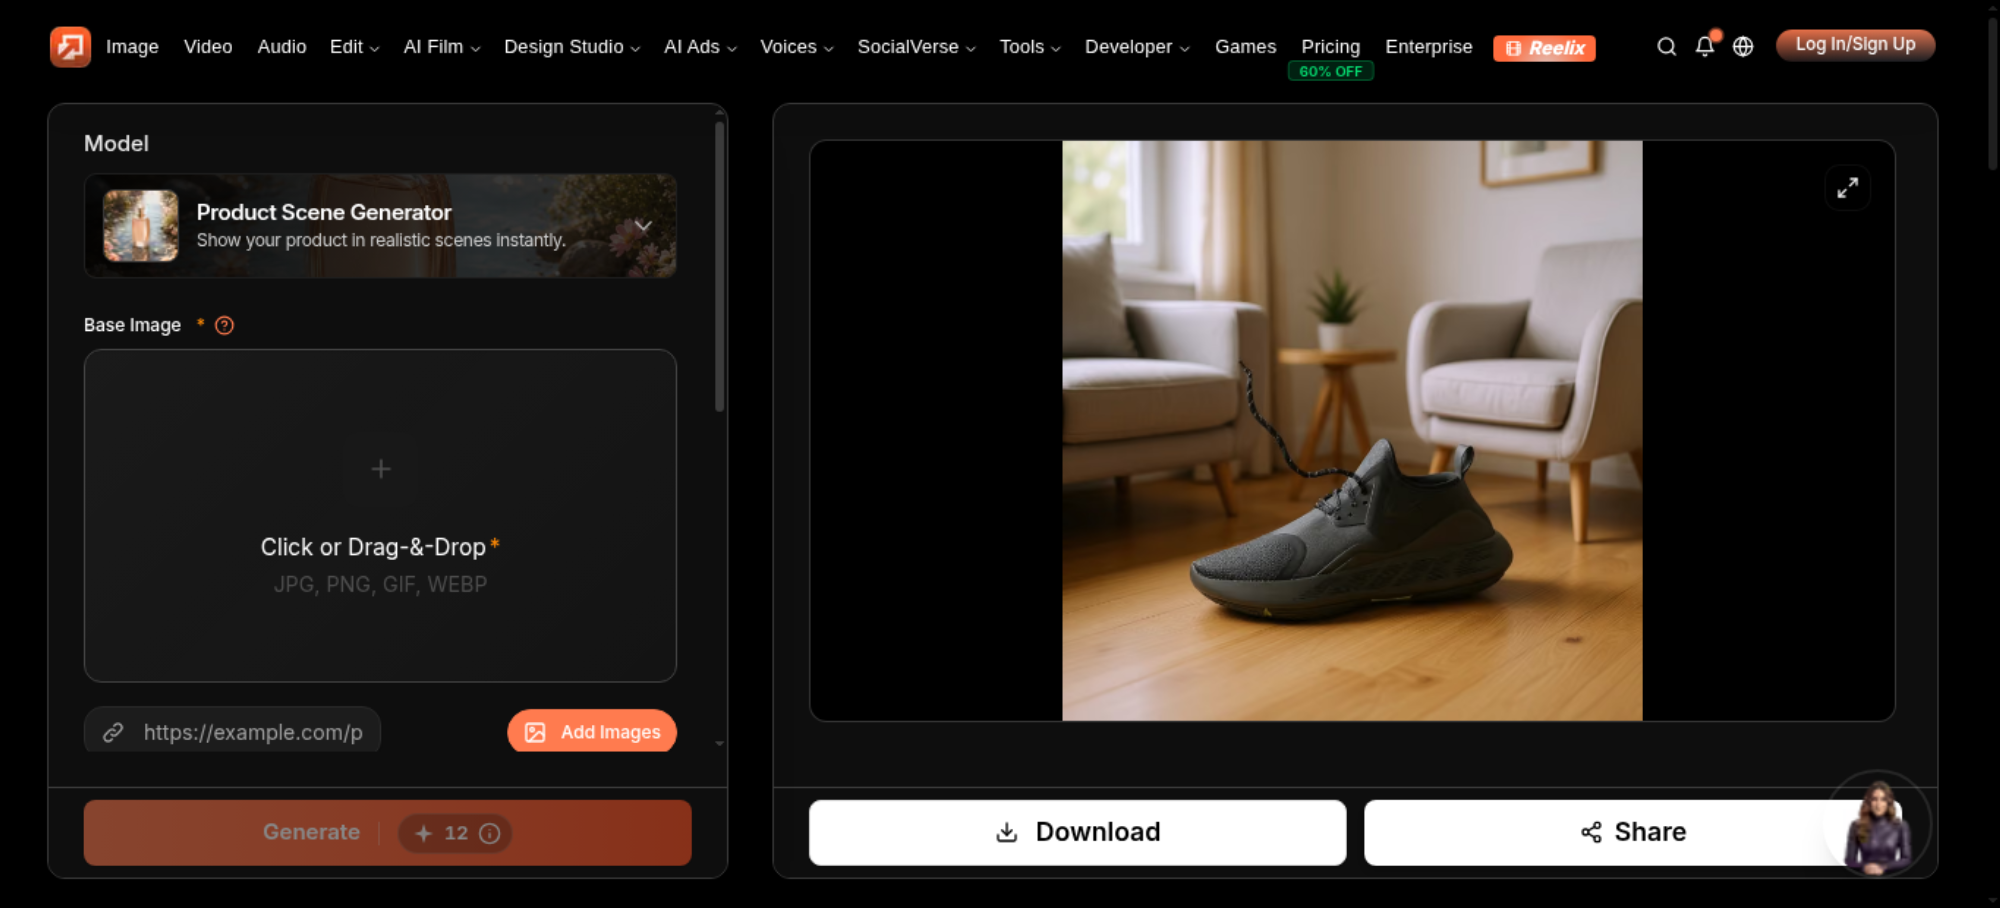This screenshot has width=2000, height=908.
Task: Open the Voices dropdown
Action: tap(797, 47)
